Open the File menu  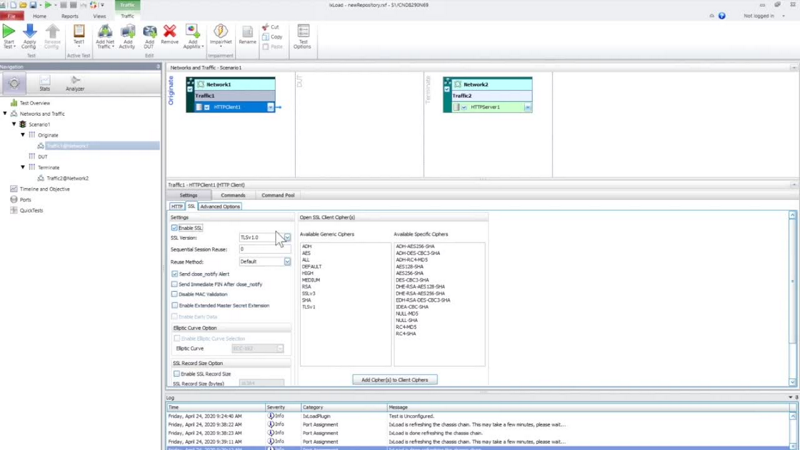click(12, 16)
